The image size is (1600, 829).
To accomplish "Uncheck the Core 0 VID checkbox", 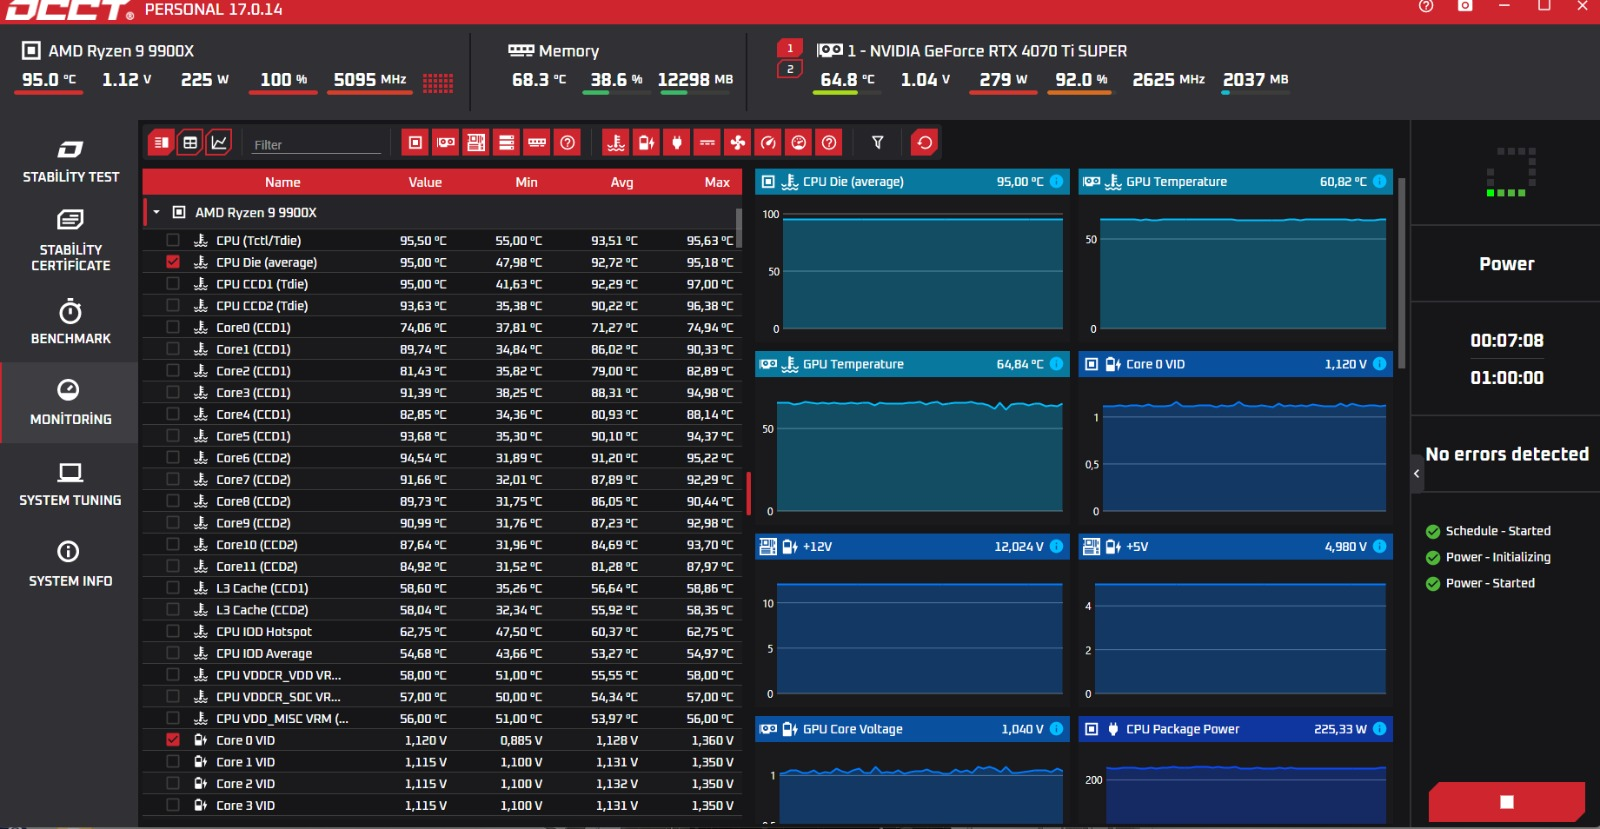I will pos(173,740).
